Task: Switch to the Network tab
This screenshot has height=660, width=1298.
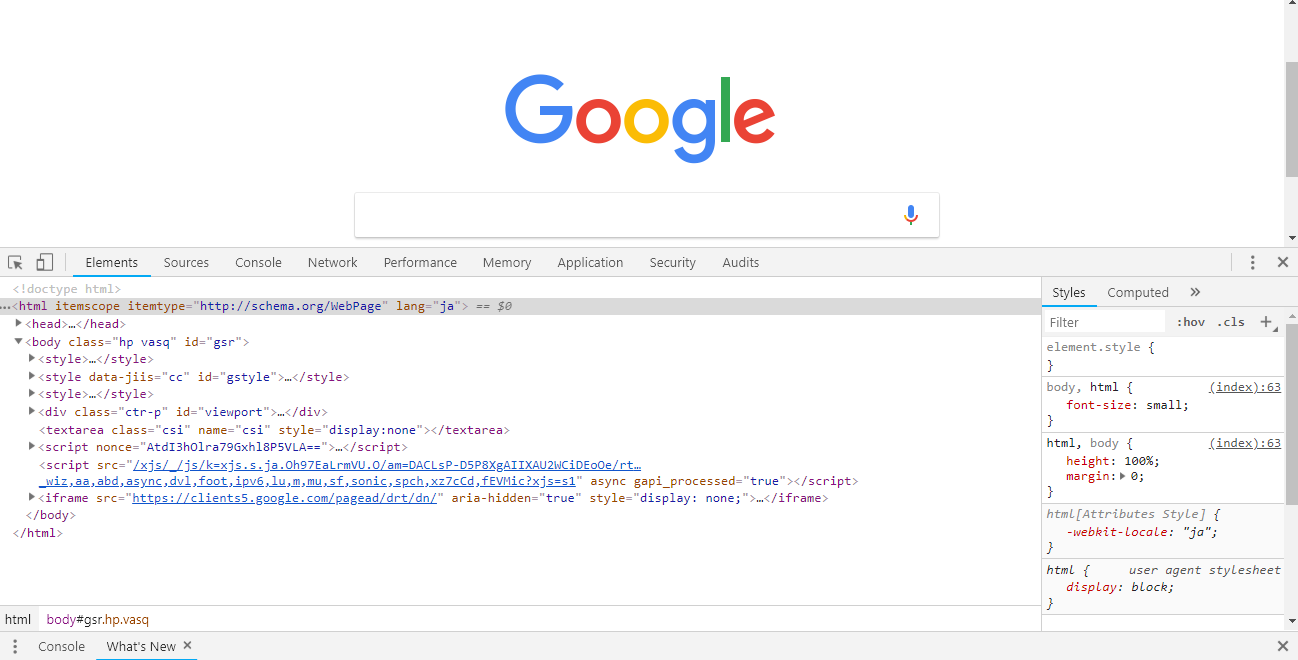Action: point(332,262)
